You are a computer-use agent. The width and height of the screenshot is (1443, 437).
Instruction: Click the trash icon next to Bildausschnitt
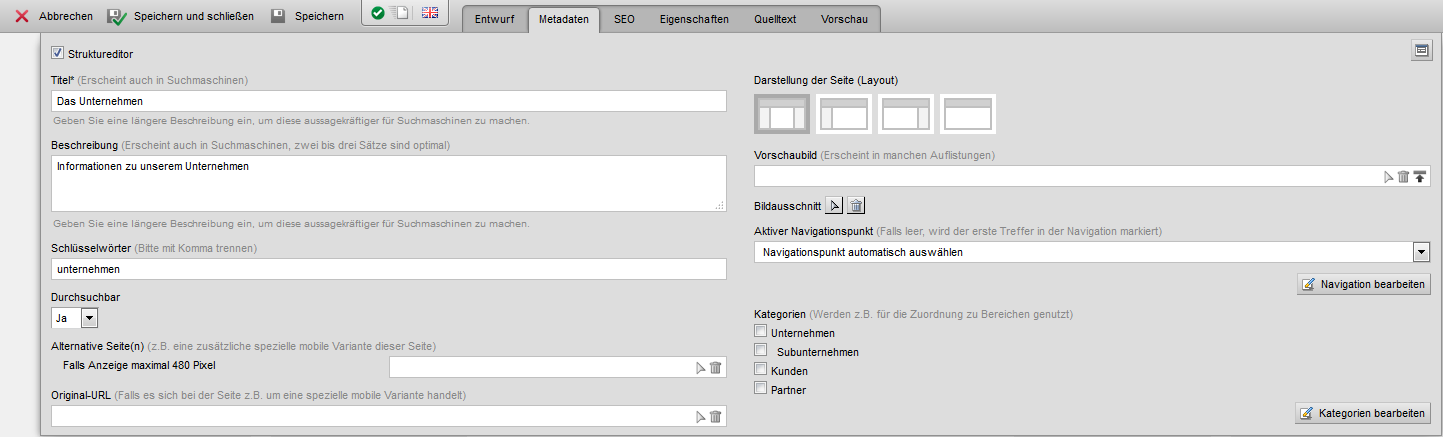pos(856,206)
